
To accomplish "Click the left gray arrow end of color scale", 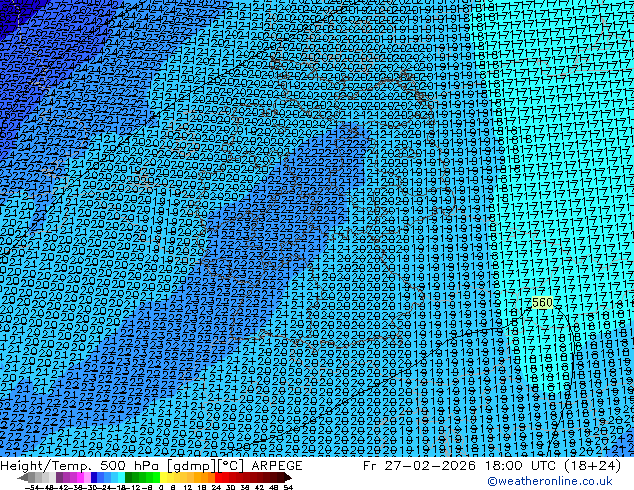I will click(x=23, y=477).
